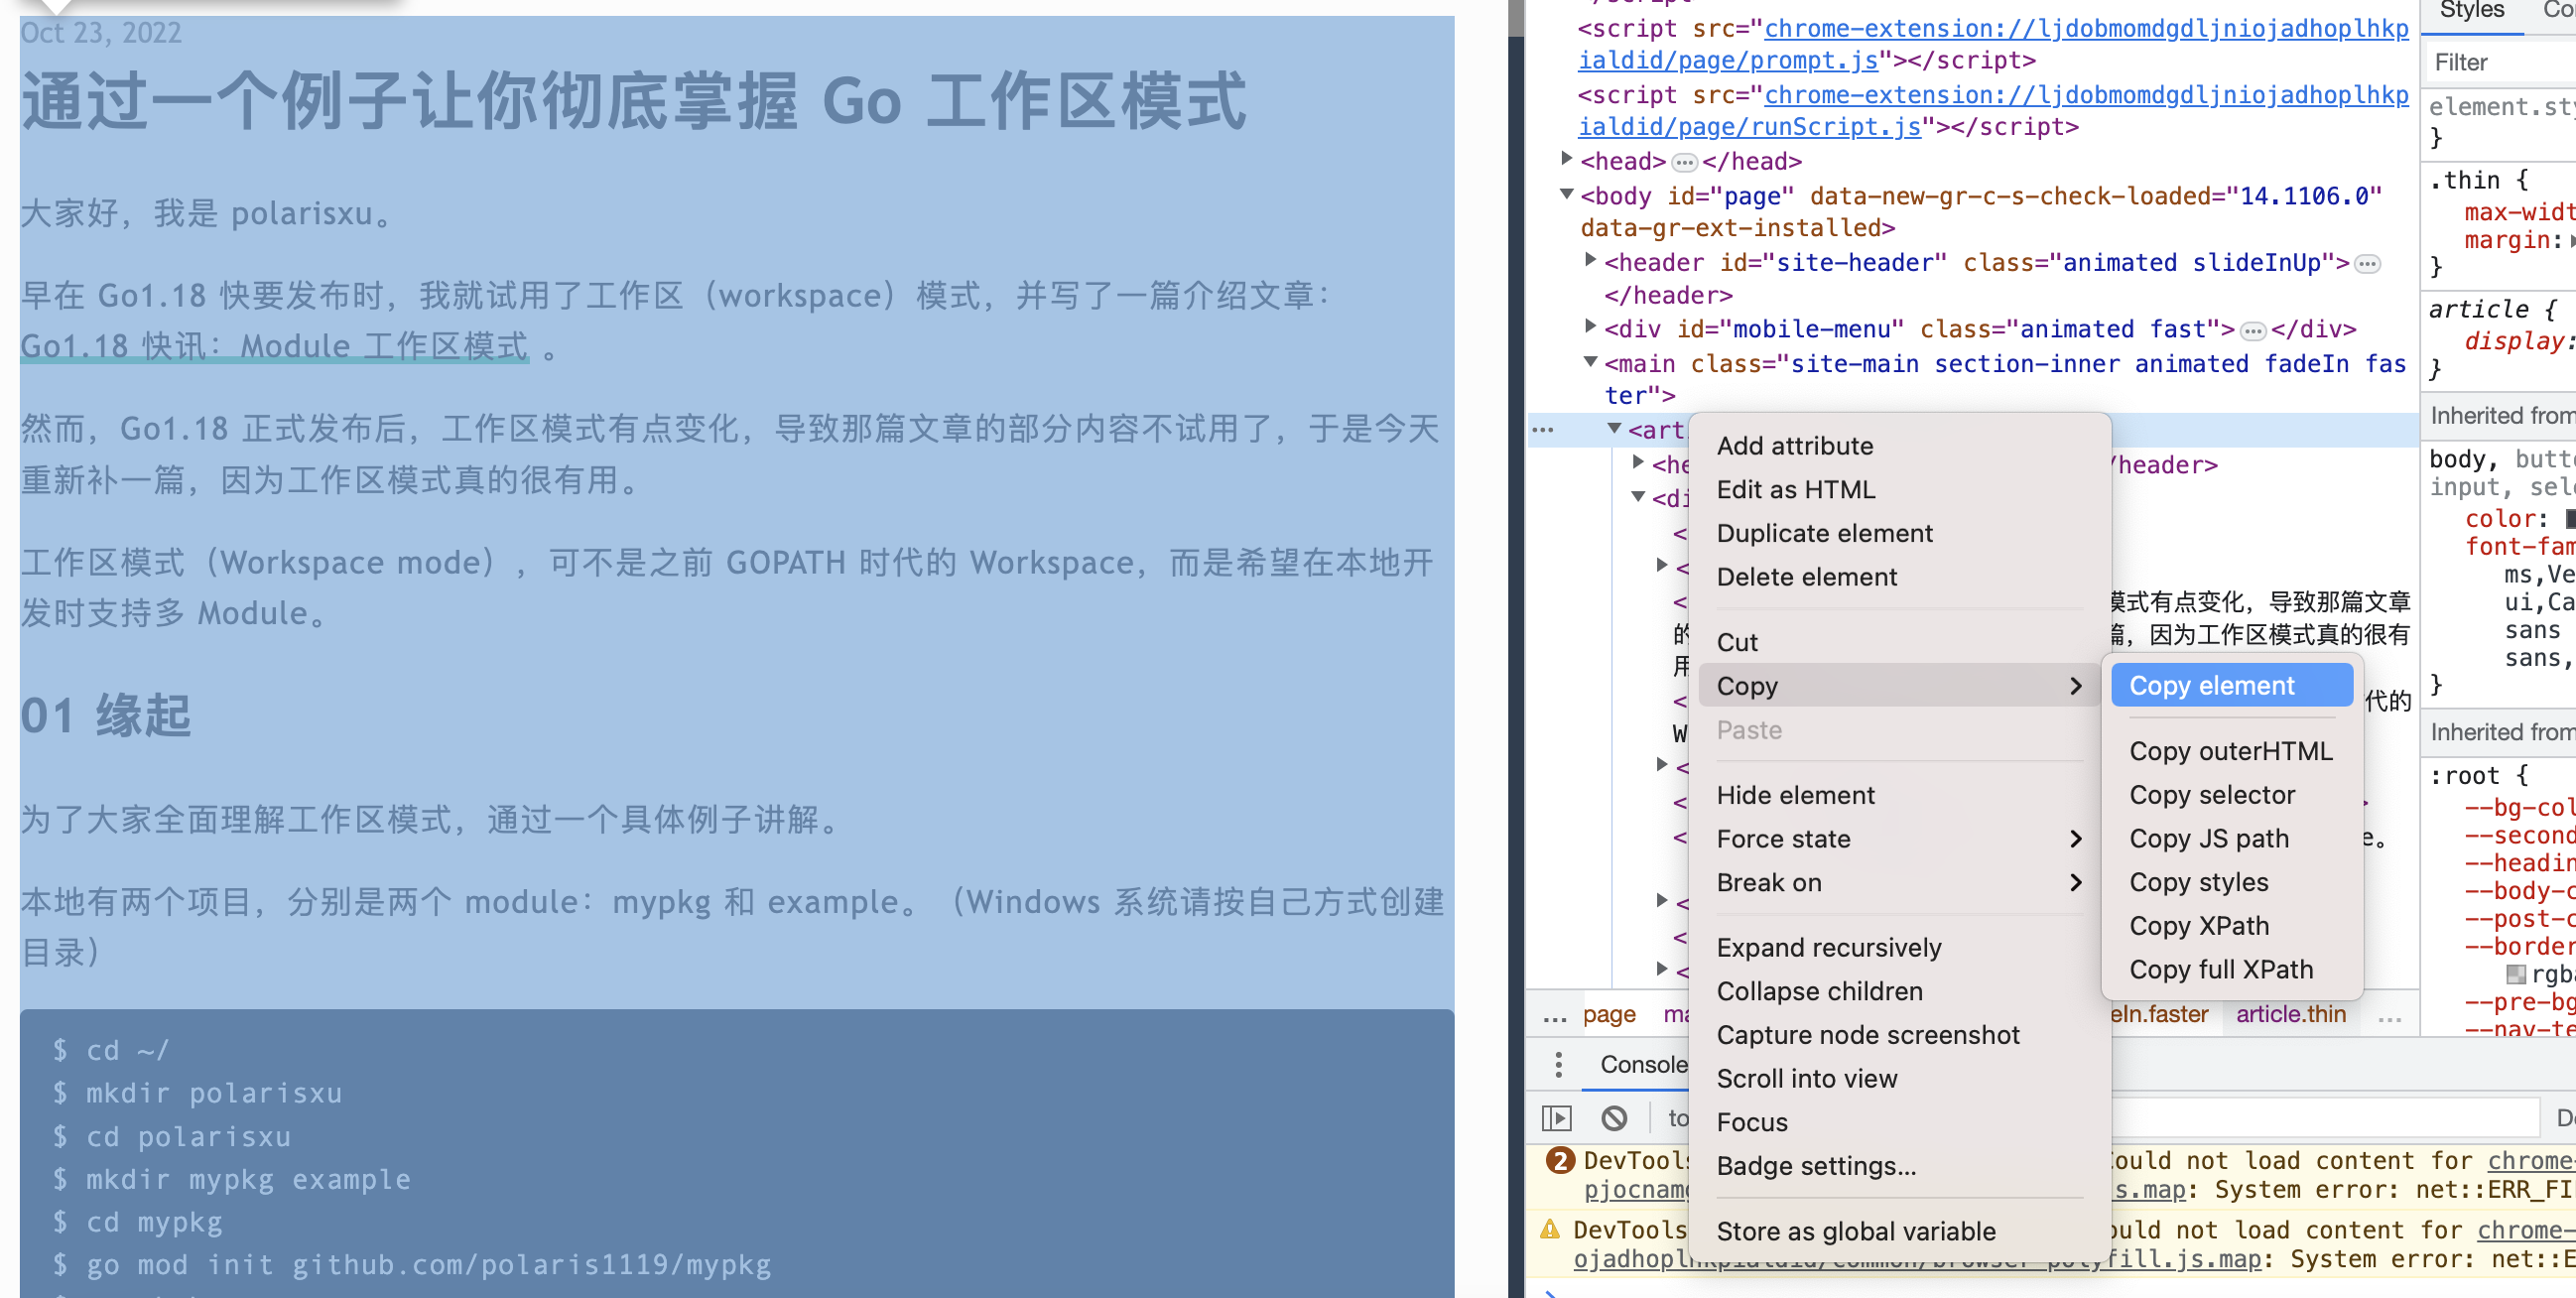The width and height of the screenshot is (2576, 1298).
Task: Choose Copy outerHTML from submenu
Action: pyautogui.click(x=2230, y=750)
